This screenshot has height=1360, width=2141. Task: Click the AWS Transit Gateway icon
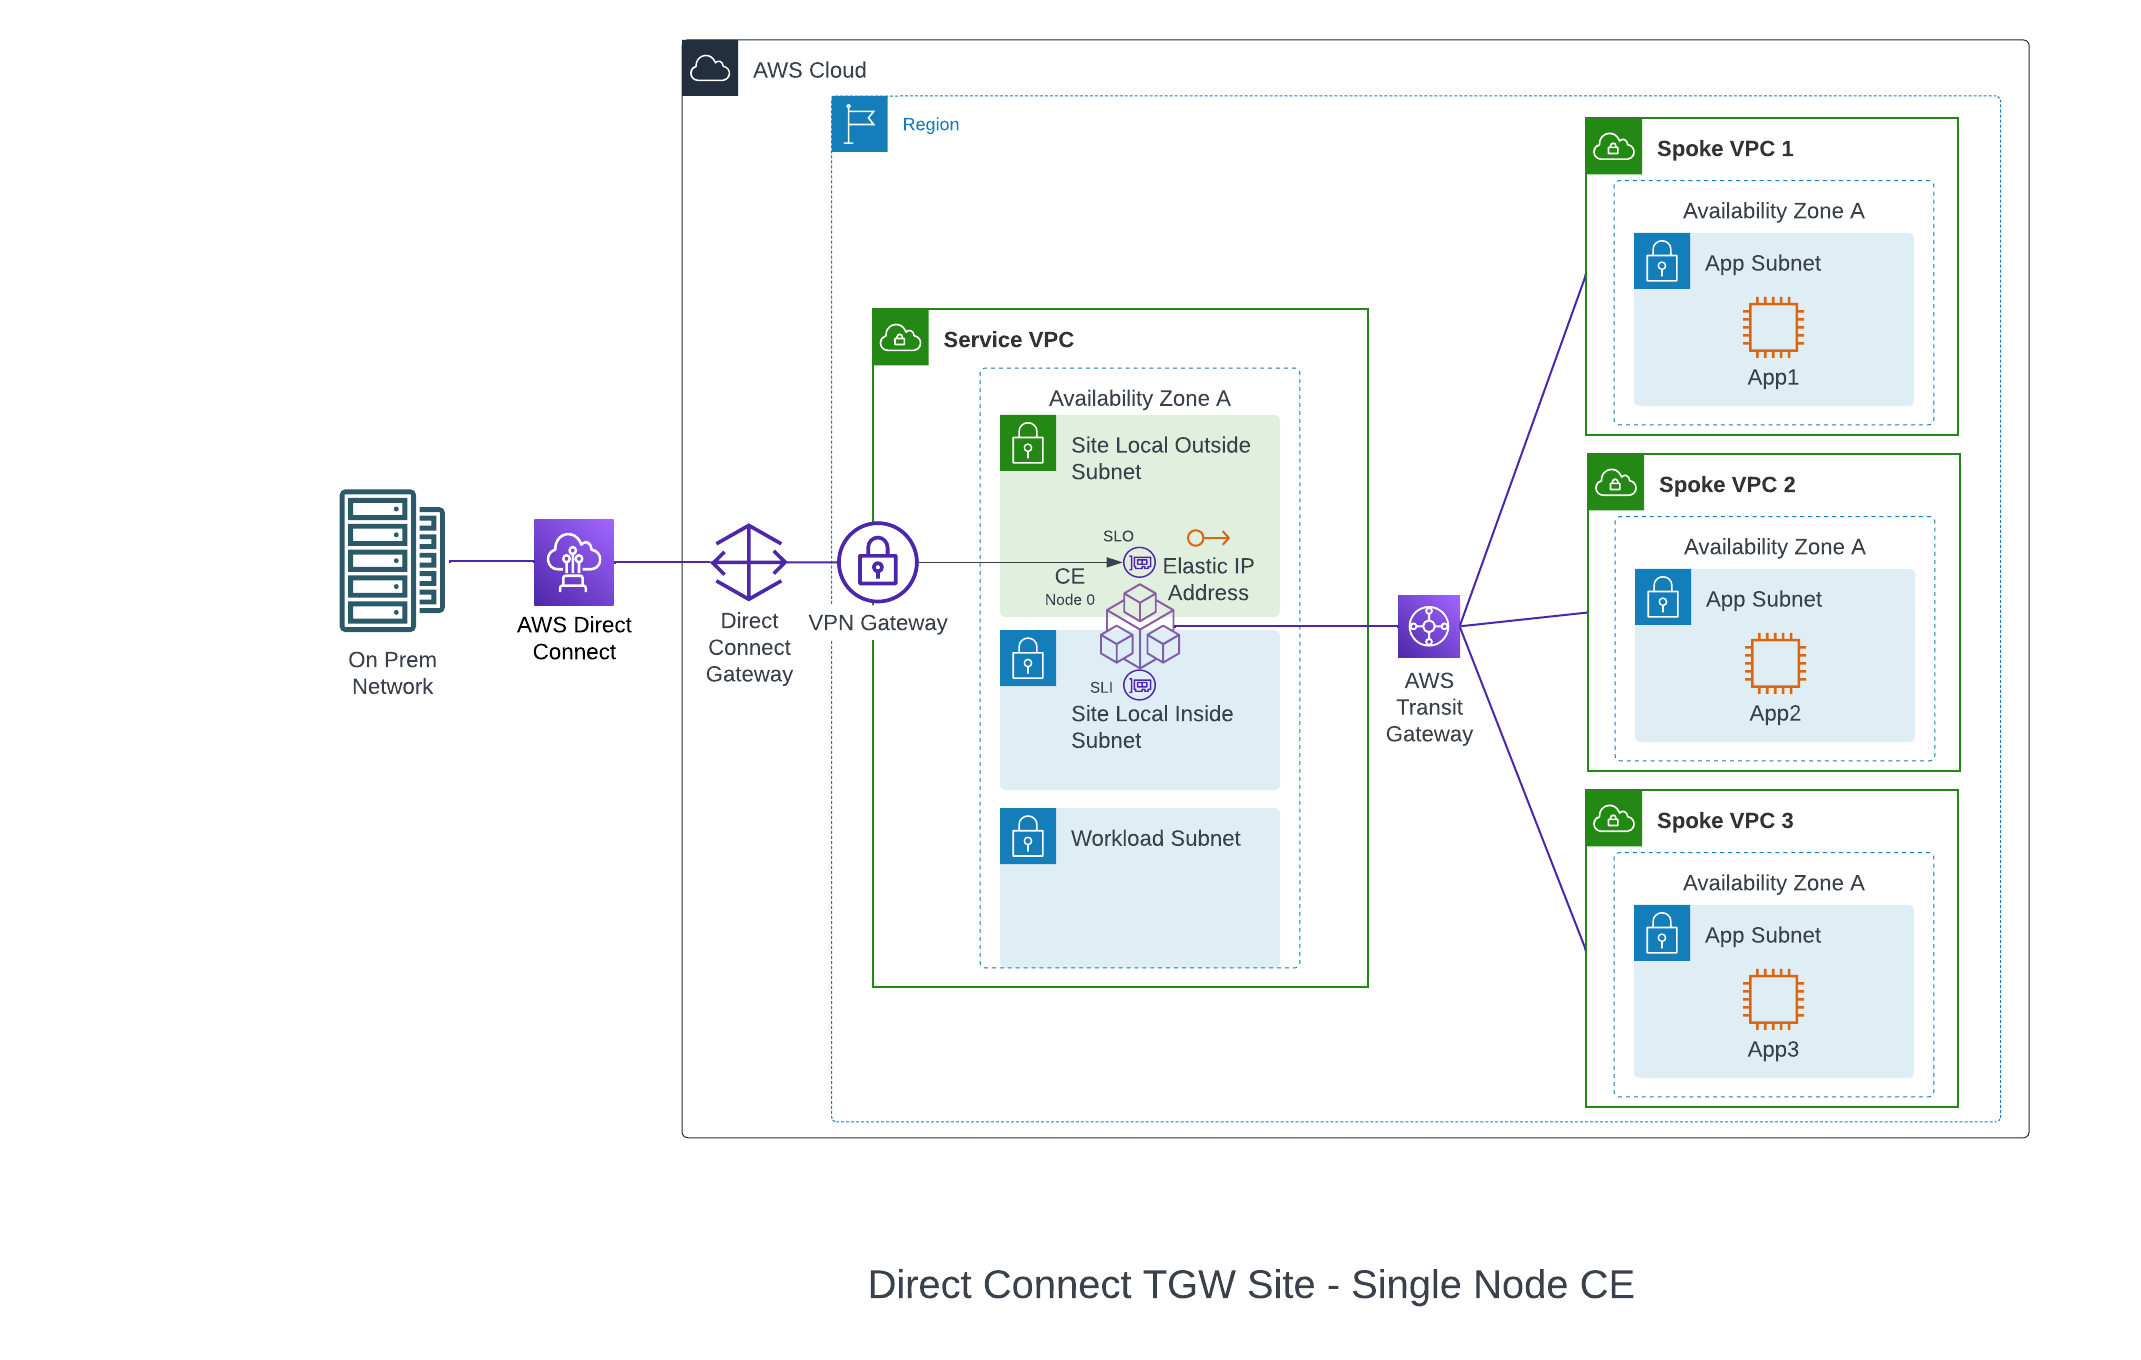1430,626
